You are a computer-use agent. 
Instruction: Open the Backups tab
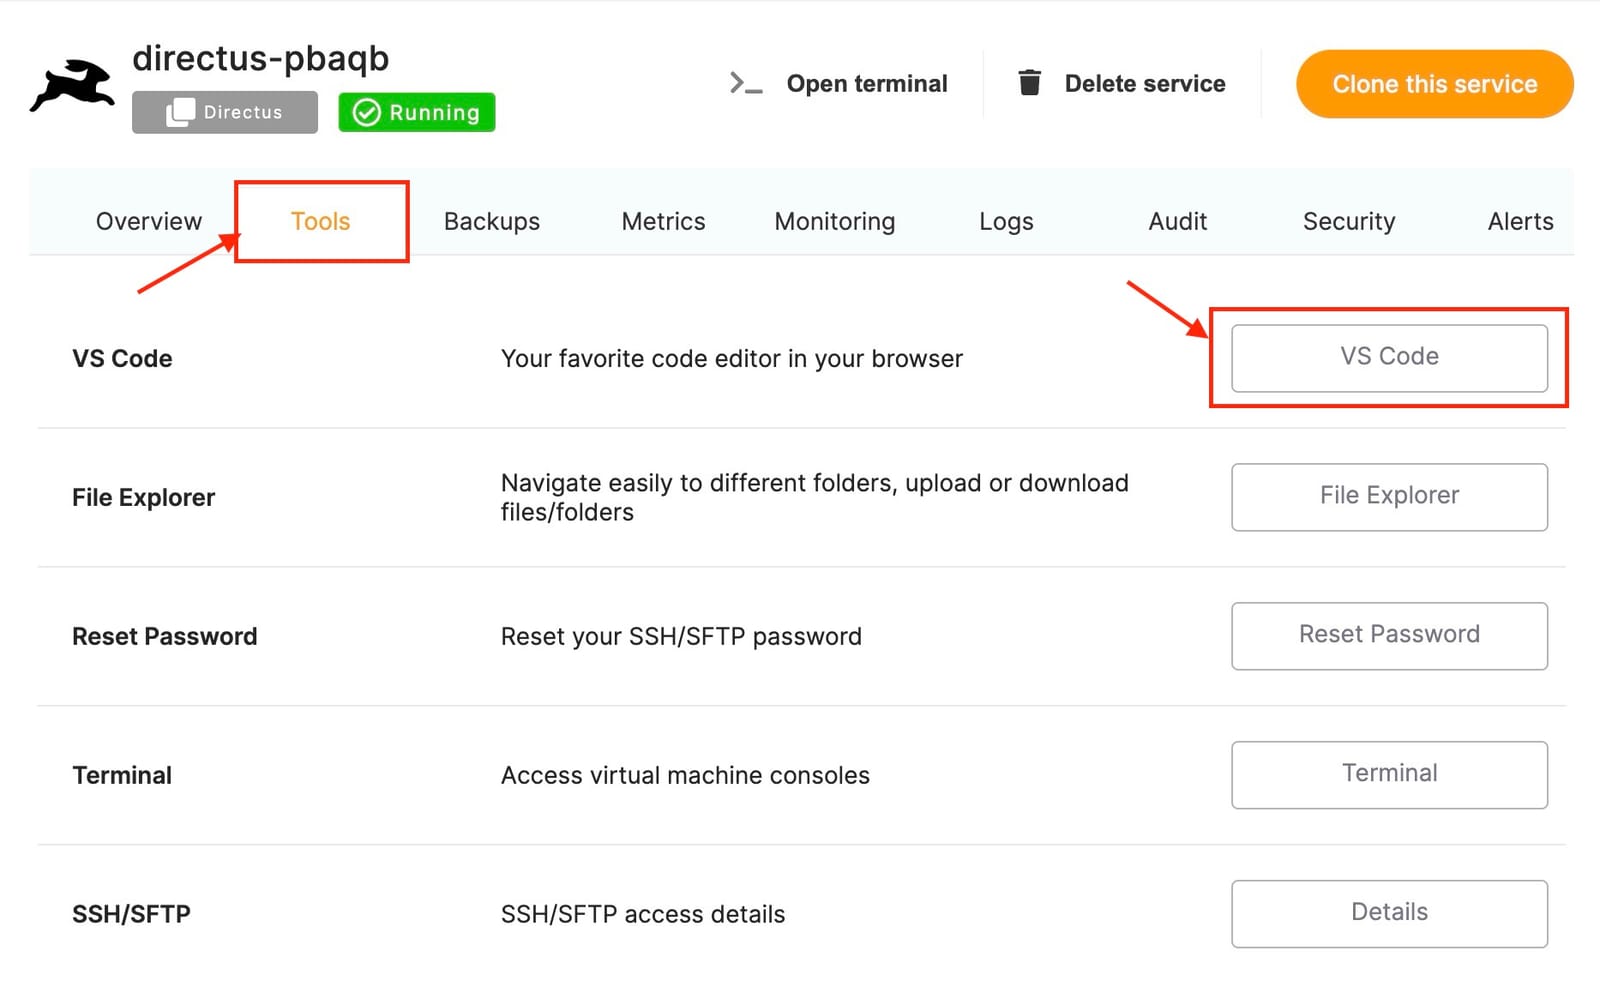tap(492, 221)
